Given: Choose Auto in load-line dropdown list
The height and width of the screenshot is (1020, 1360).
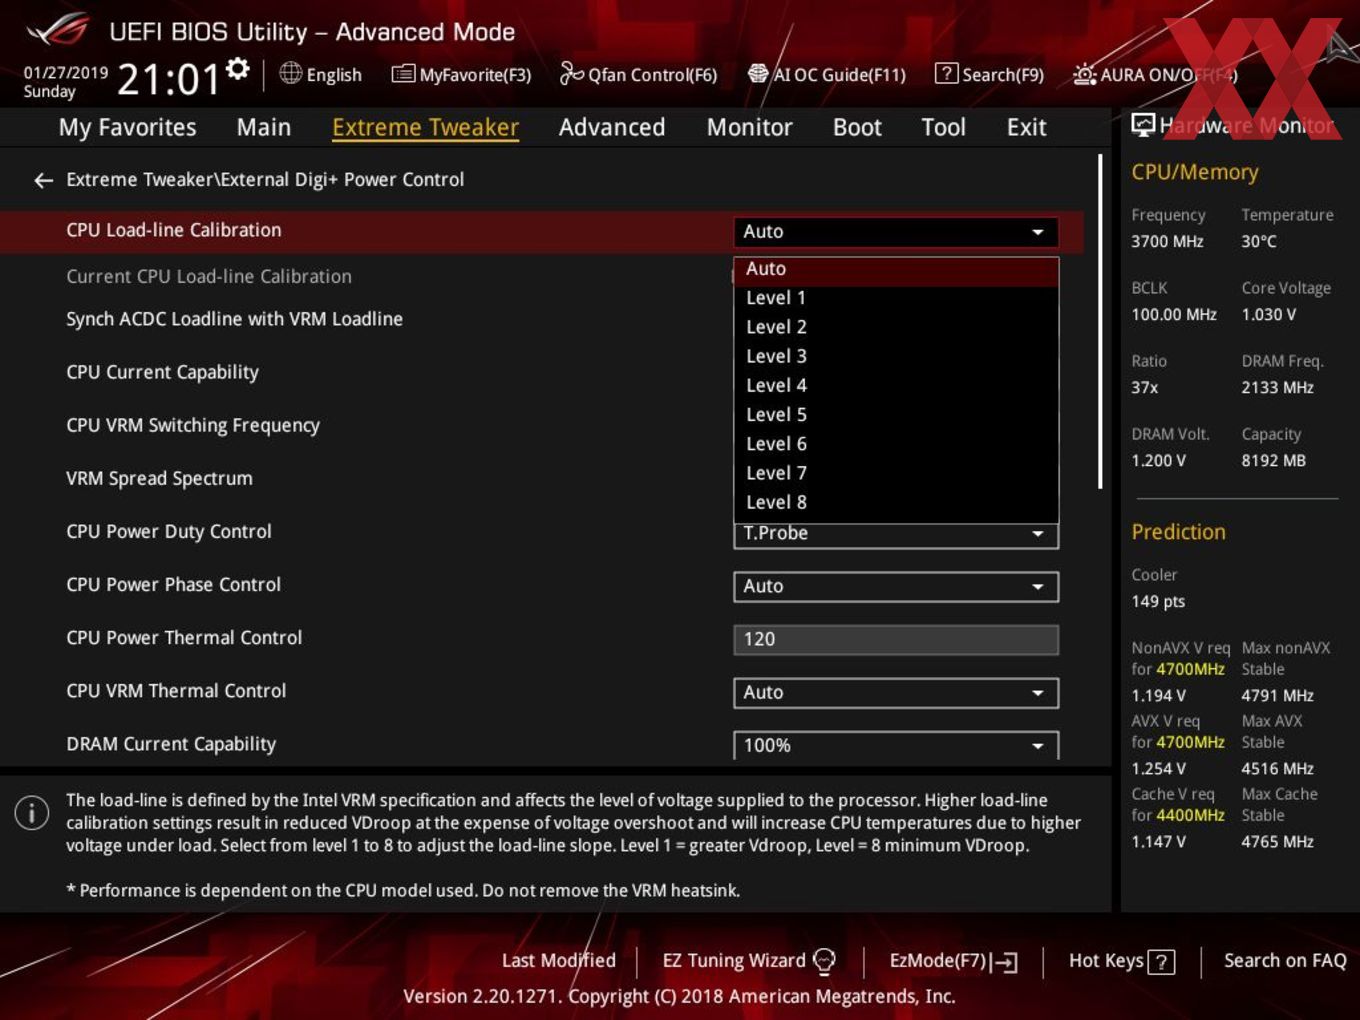Looking at the screenshot, I should (896, 269).
